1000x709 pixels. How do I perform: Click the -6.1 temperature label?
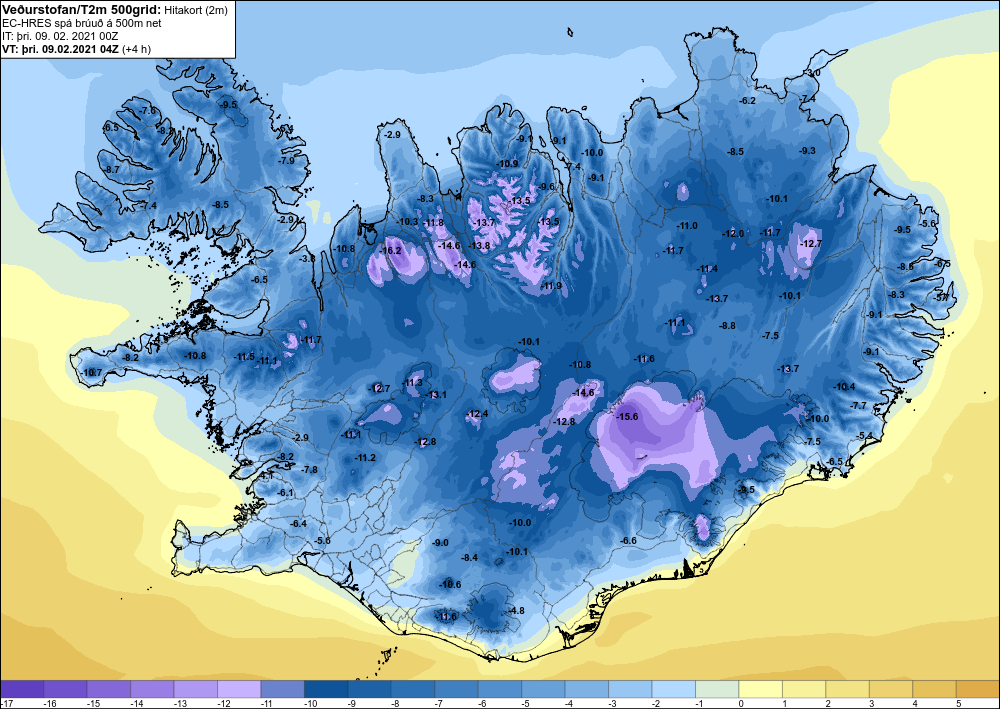pos(286,493)
